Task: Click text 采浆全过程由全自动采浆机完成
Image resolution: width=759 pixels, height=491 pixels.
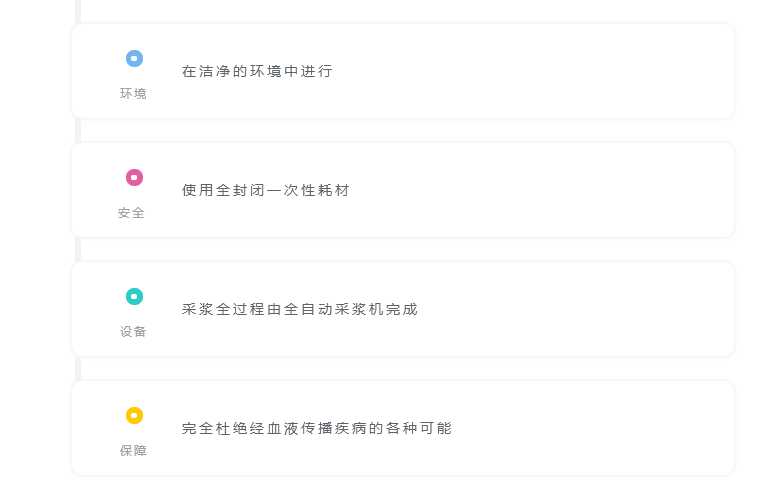Action: 300,309
